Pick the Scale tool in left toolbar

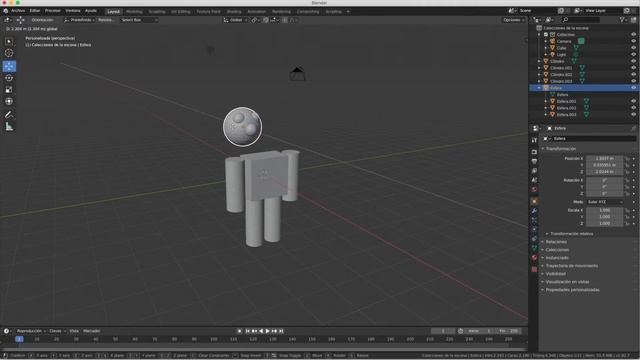[x=9, y=90]
